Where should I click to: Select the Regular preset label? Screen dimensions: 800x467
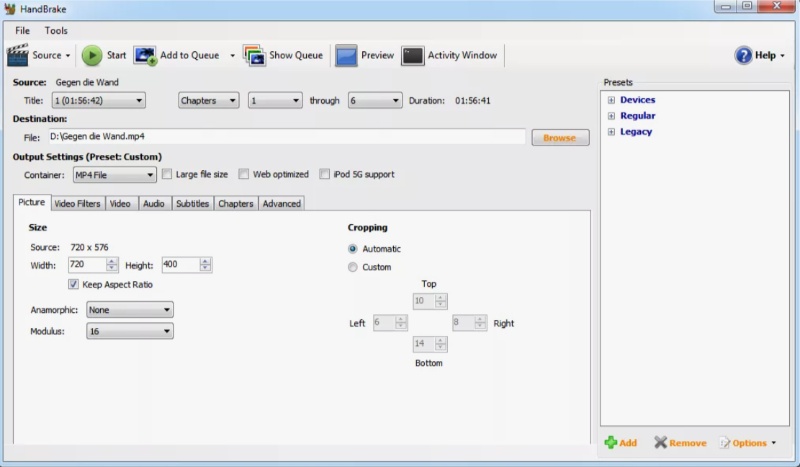point(638,116)
